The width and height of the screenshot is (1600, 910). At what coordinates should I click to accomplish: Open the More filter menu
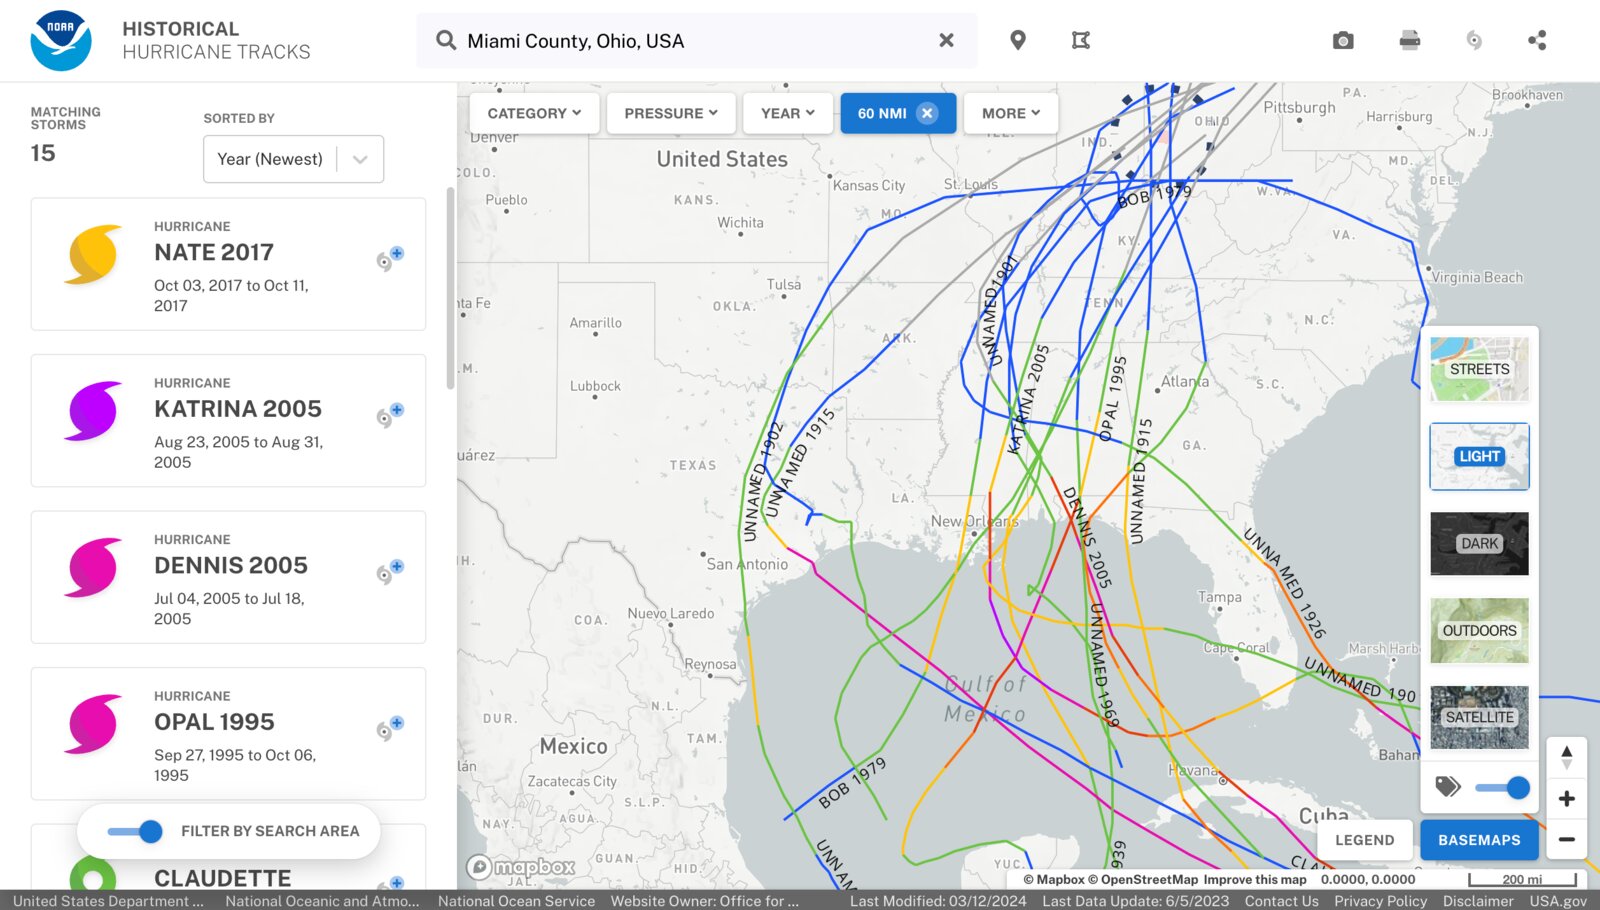1009,113
